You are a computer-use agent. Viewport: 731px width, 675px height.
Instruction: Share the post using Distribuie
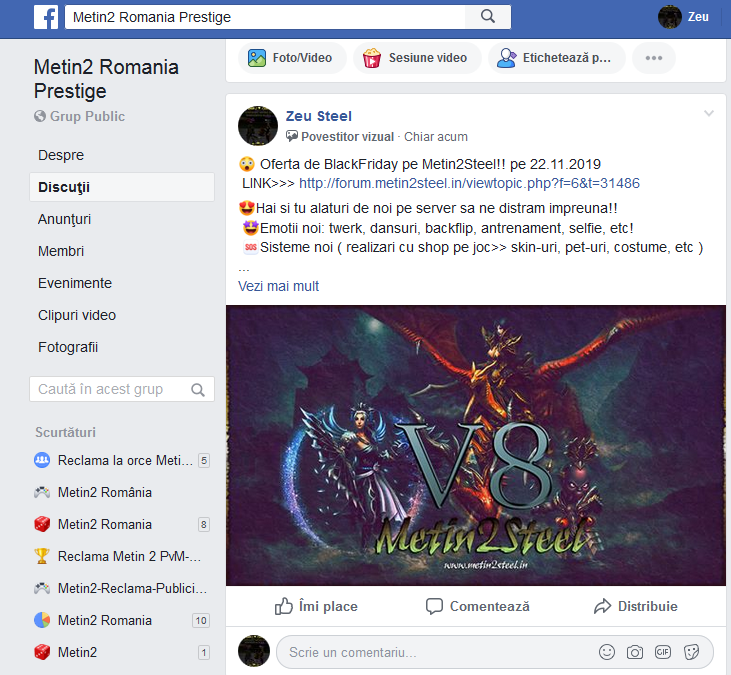(635, 606)
